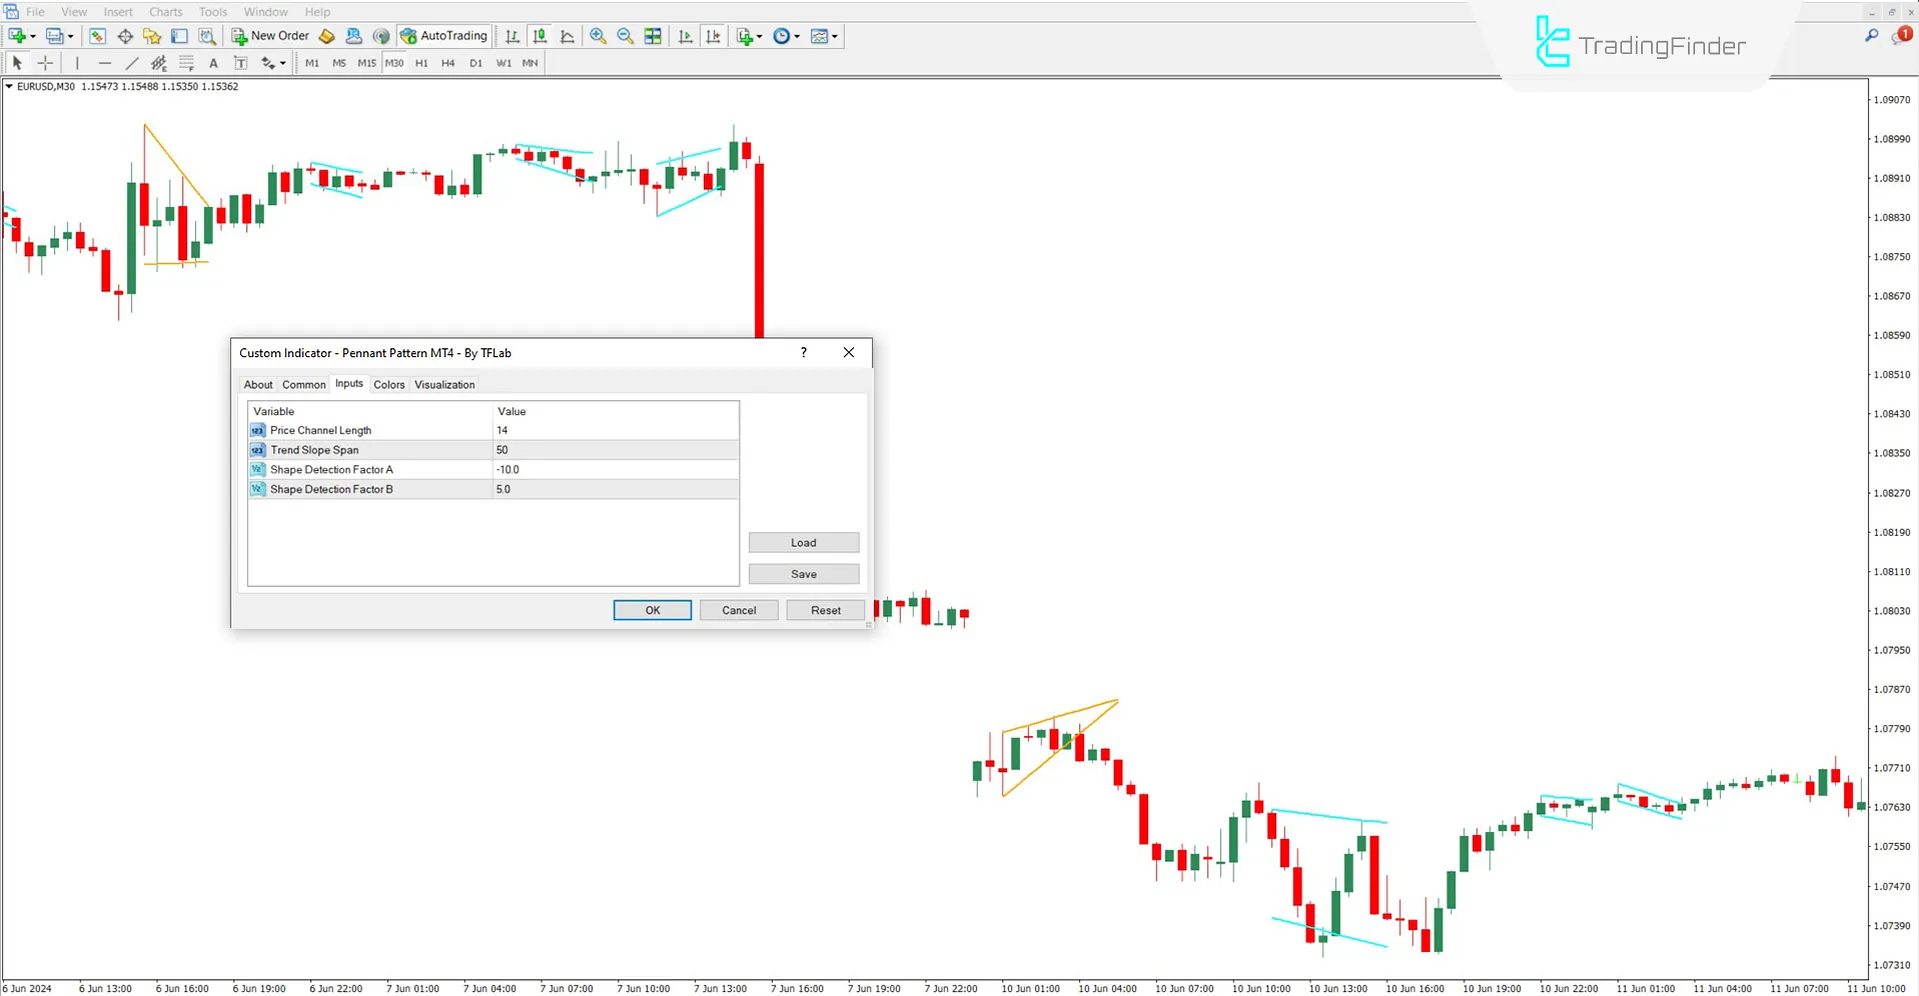Open the Charts menu
The width and height of the screenshot is (1919, 996).
165,11
